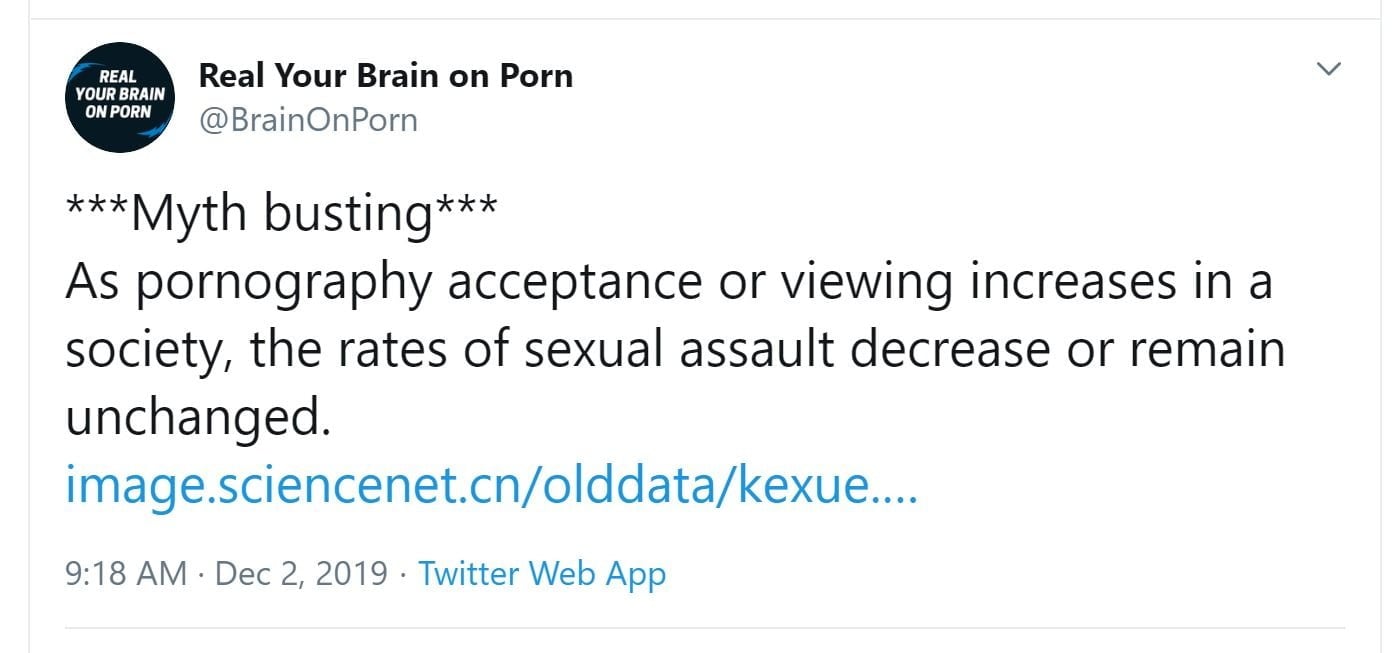Click the Myth busting headline text
1398x653 pixels.
coord(280,213)
